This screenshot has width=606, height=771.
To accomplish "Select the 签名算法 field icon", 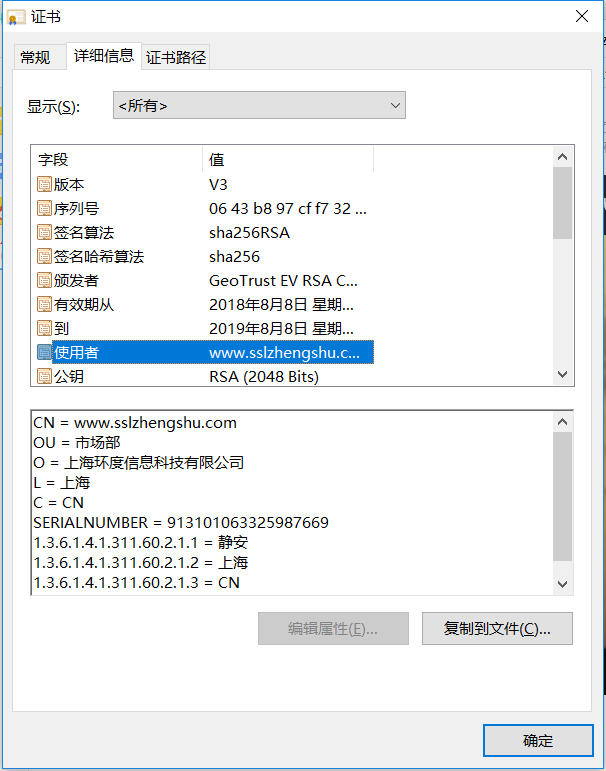I will pos(44,233).
